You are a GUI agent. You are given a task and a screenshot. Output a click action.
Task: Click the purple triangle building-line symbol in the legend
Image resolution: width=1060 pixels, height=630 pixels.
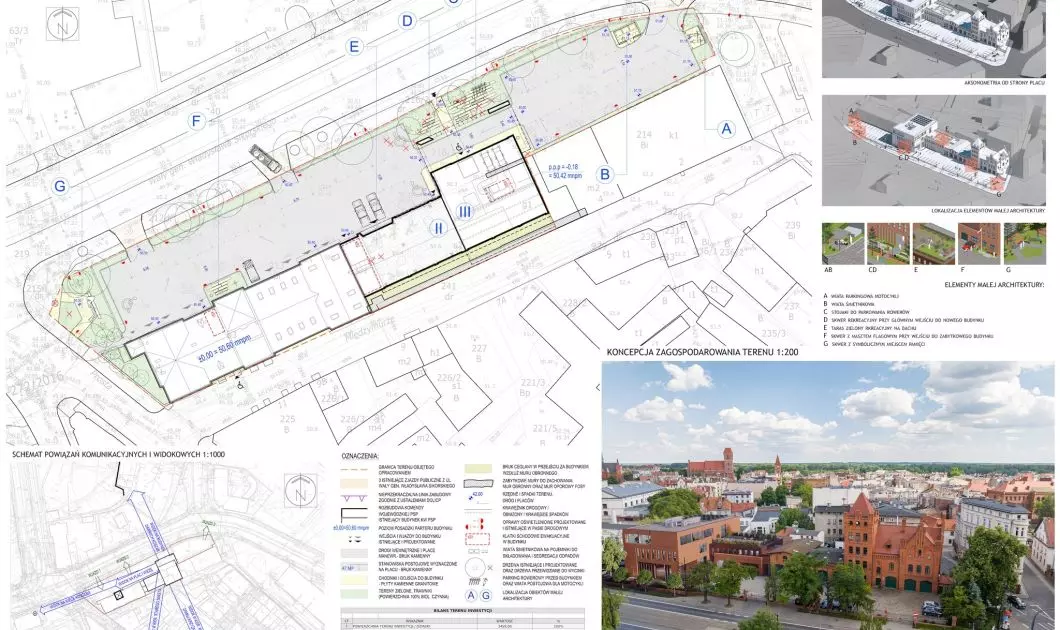(354, 498)
